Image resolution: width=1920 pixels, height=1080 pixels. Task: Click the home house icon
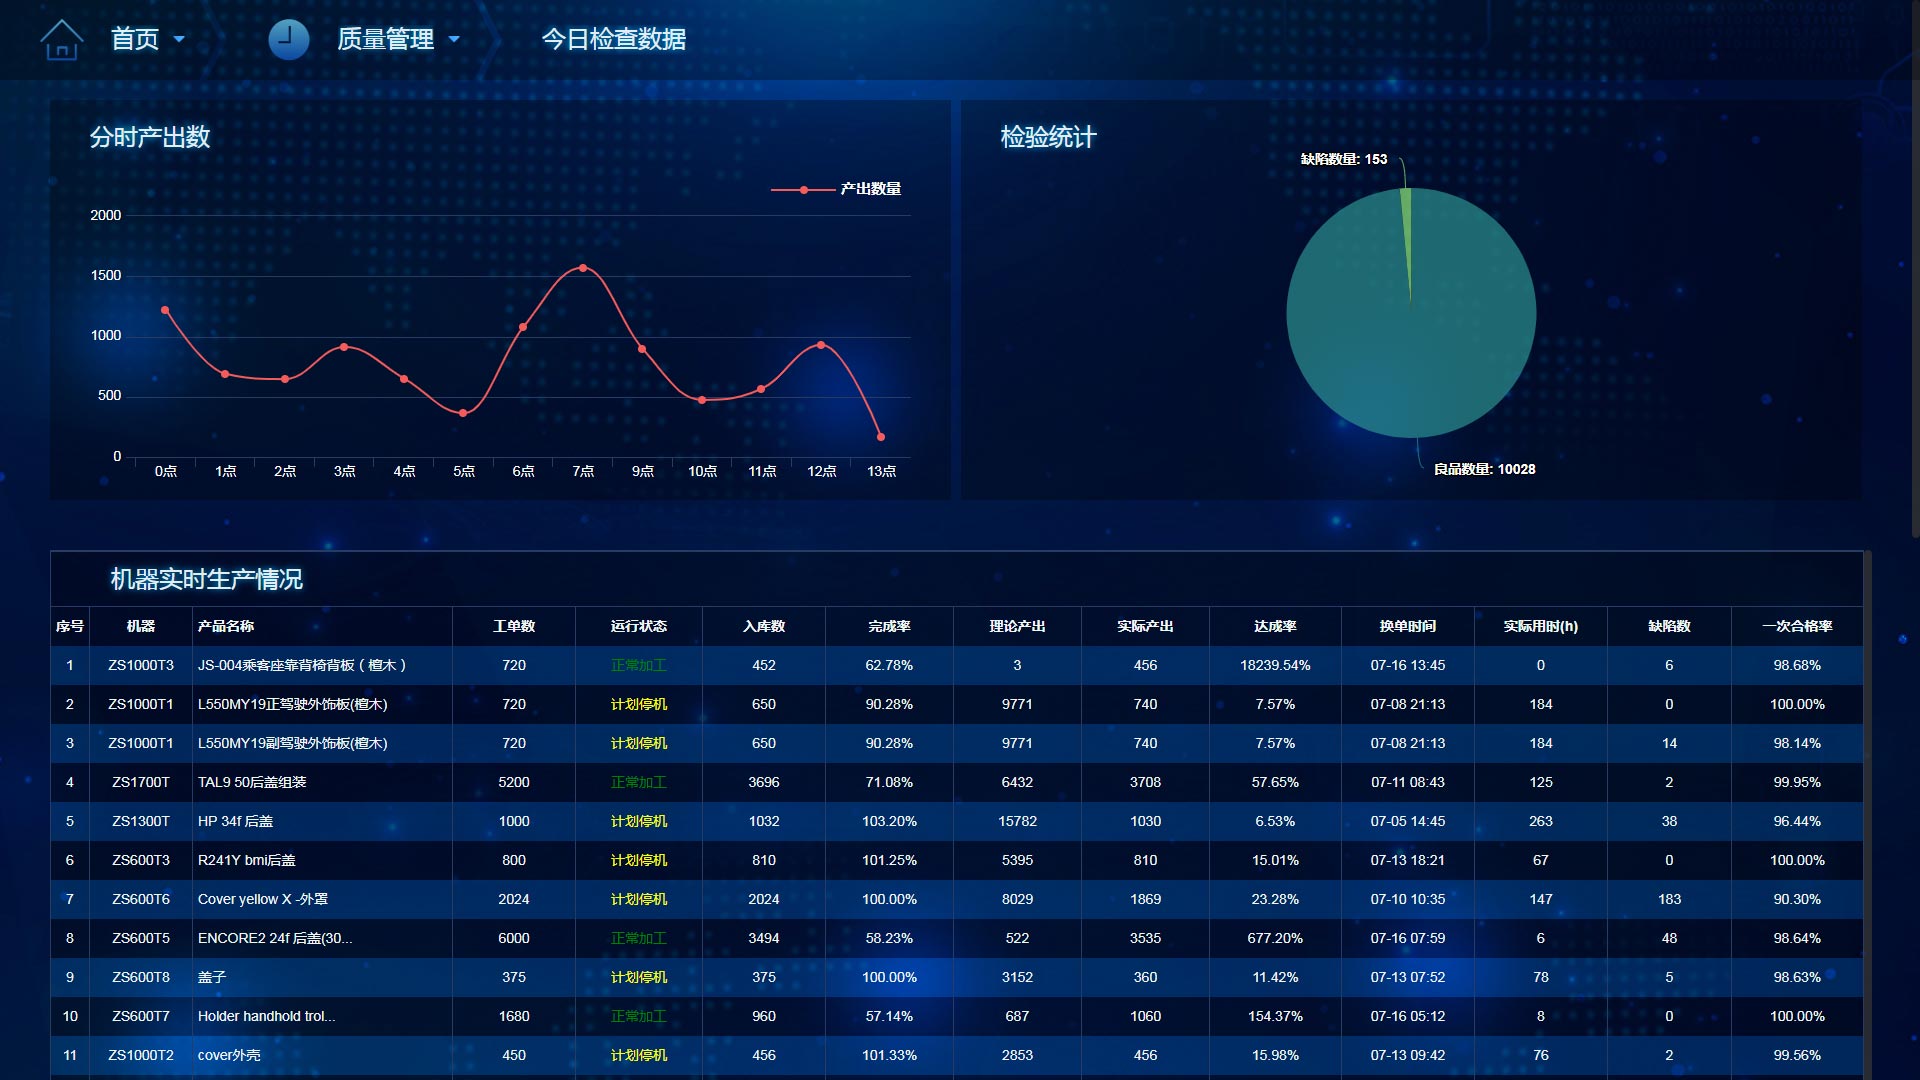(61, 40)
